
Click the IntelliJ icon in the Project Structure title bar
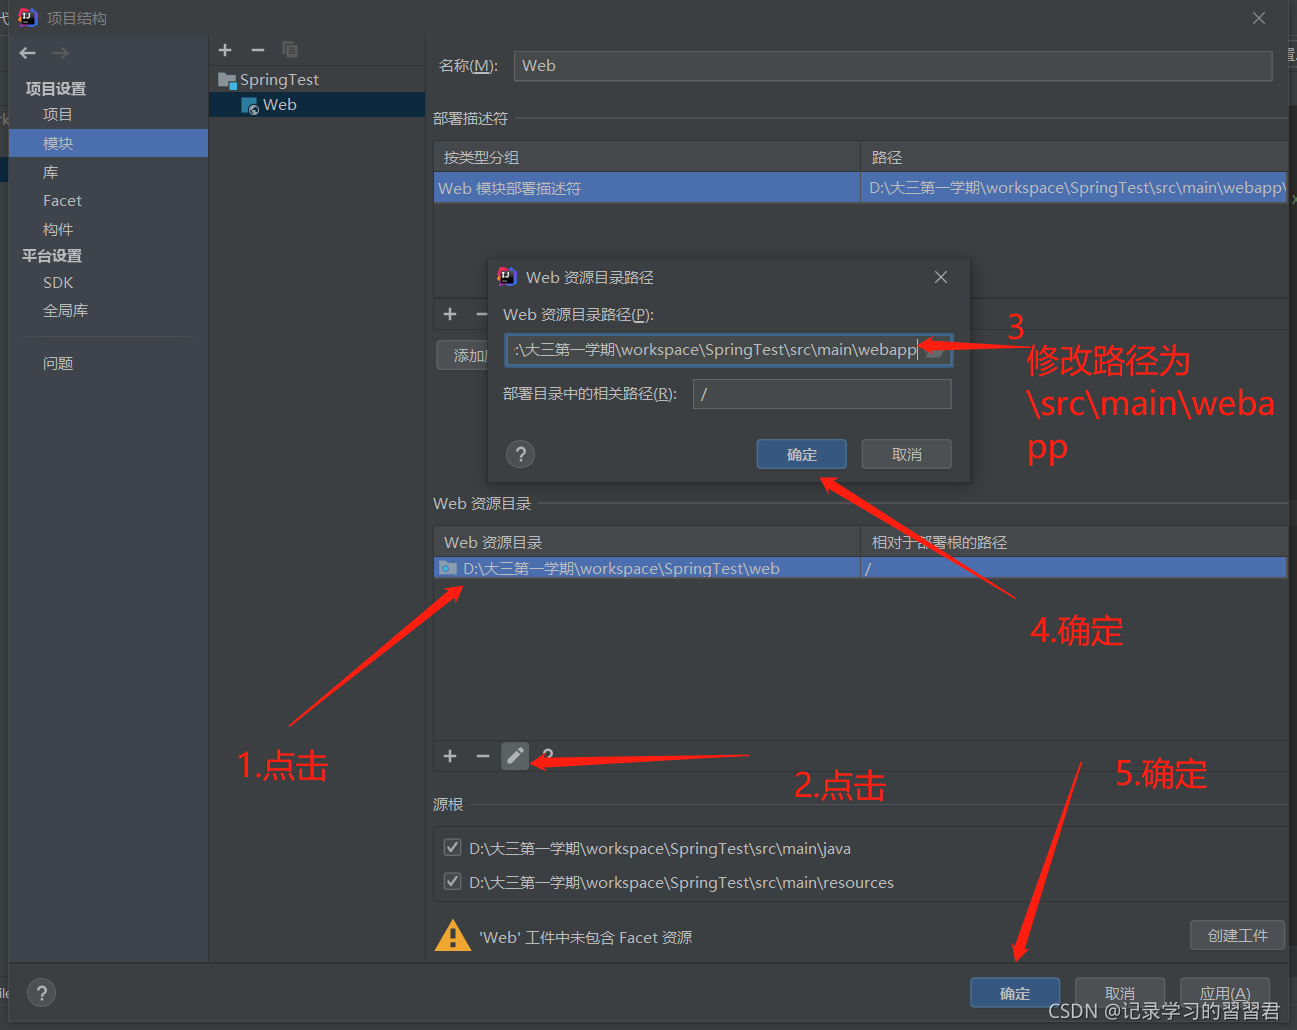(x=28, y=18)
